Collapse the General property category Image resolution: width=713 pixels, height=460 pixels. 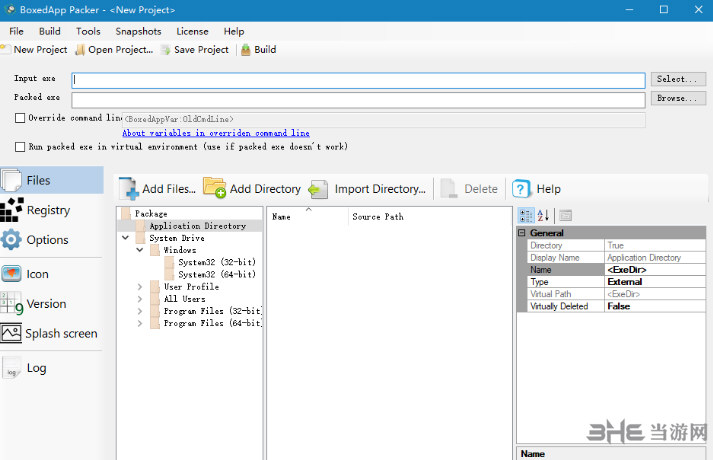[522, 233]
